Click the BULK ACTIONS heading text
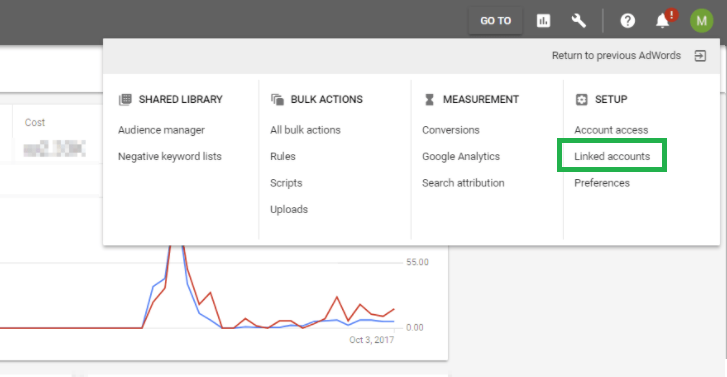727x377 pixels. pos(326,99)
